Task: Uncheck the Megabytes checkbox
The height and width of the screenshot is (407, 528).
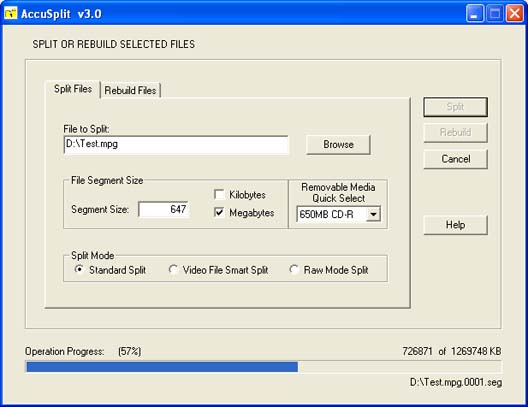Action: click(x=219, y=212)
